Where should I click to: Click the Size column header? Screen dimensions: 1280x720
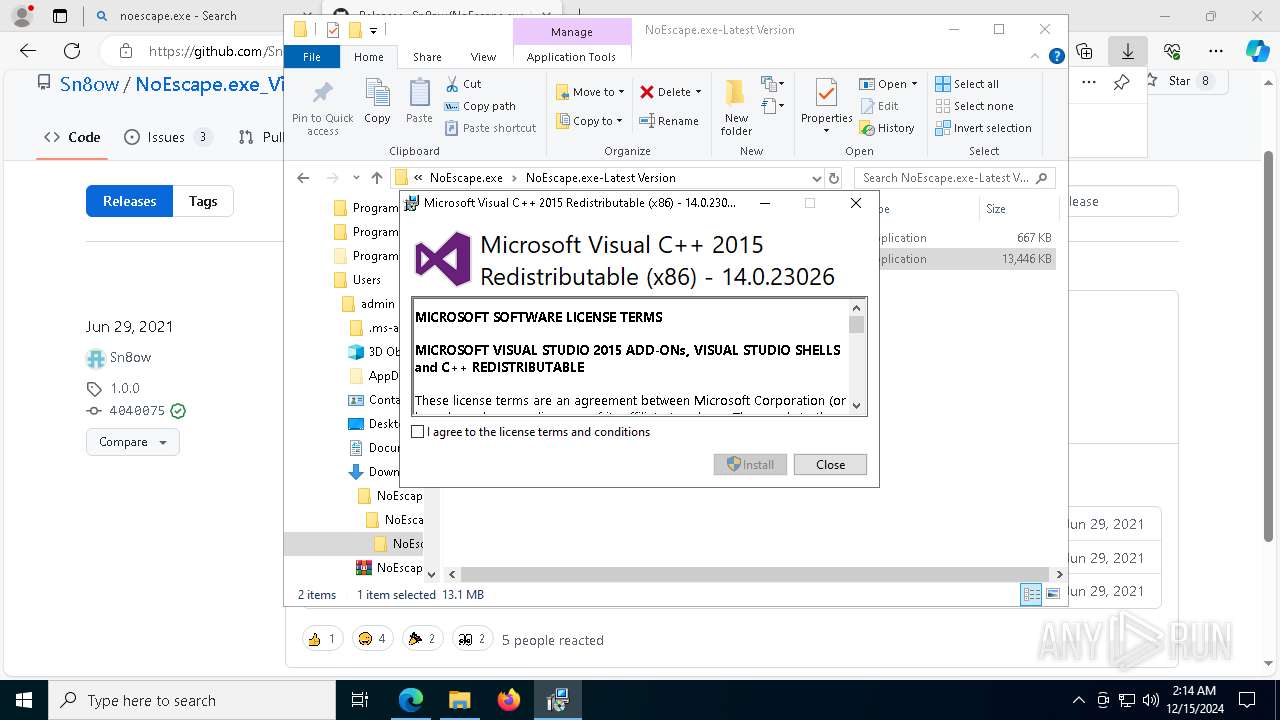coord(1018,209)
